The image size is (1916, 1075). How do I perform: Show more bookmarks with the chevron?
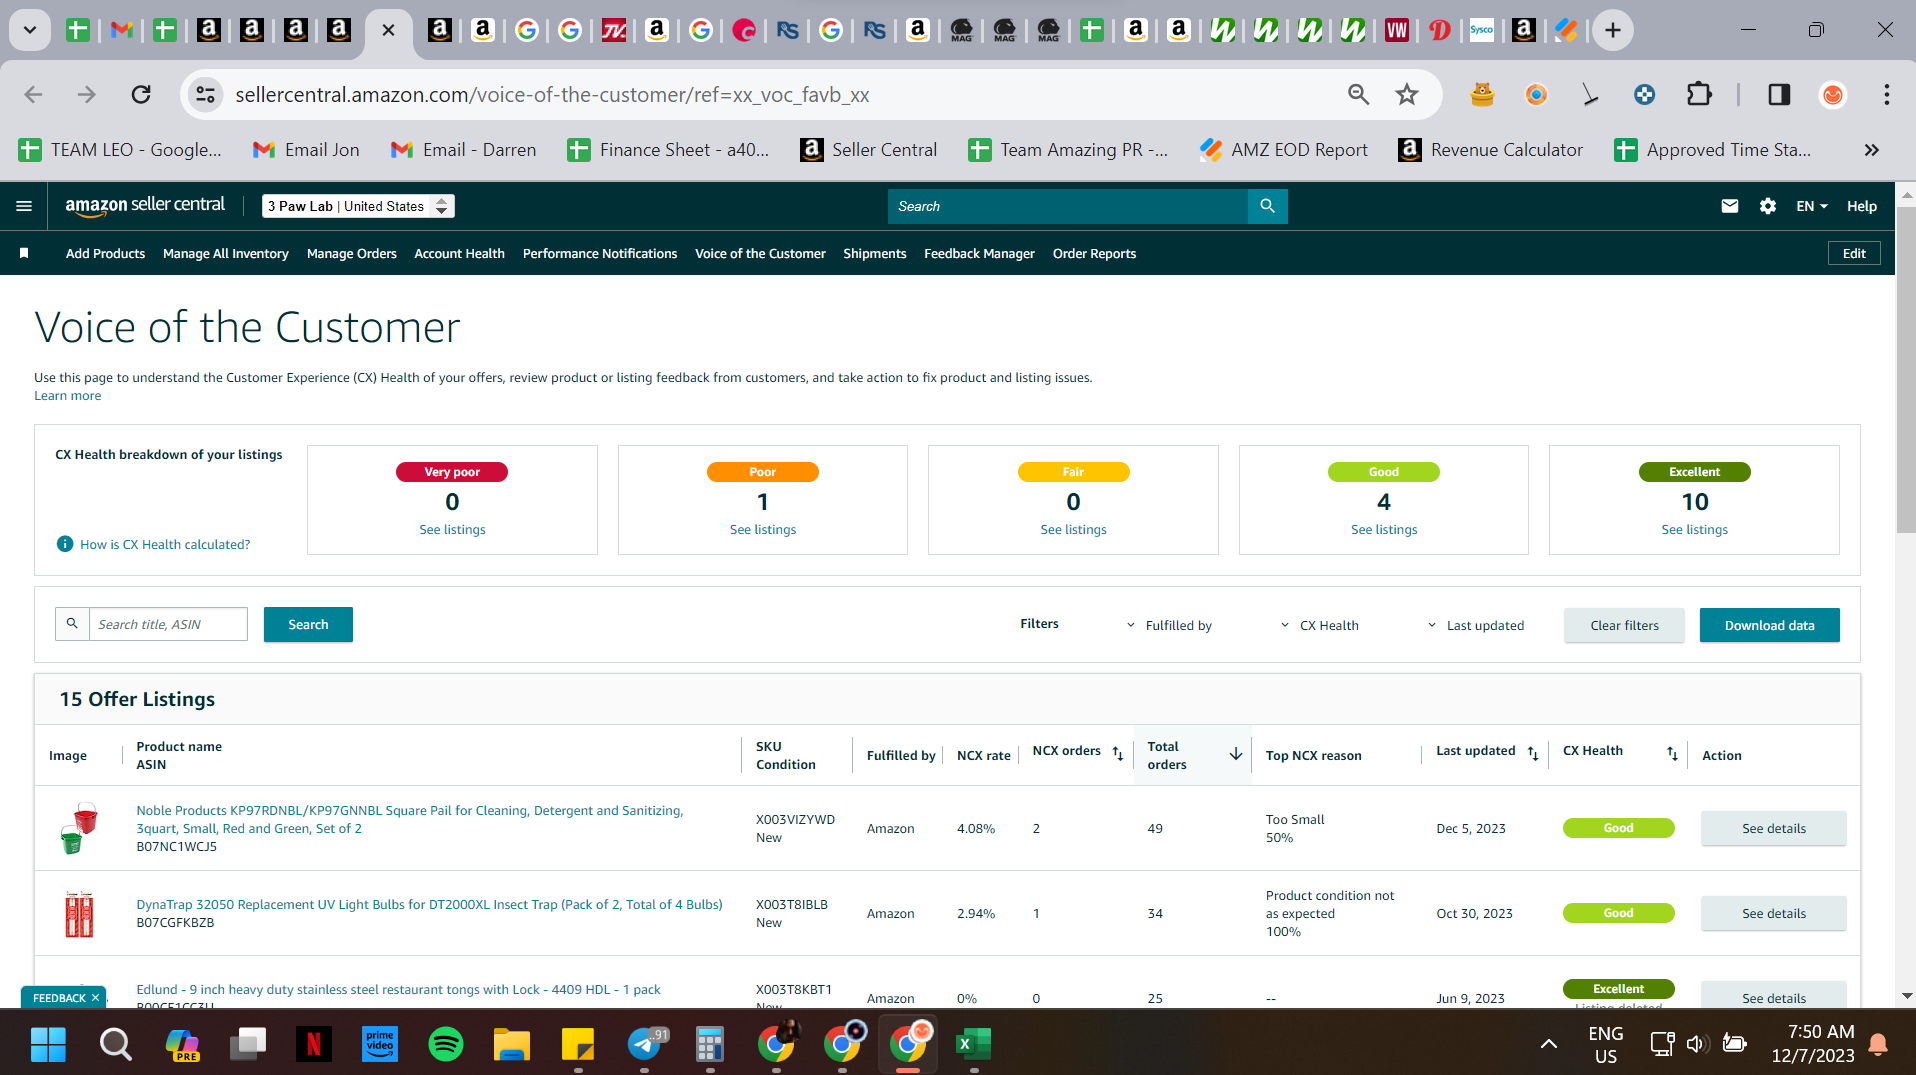click(x=1871, y=150)
